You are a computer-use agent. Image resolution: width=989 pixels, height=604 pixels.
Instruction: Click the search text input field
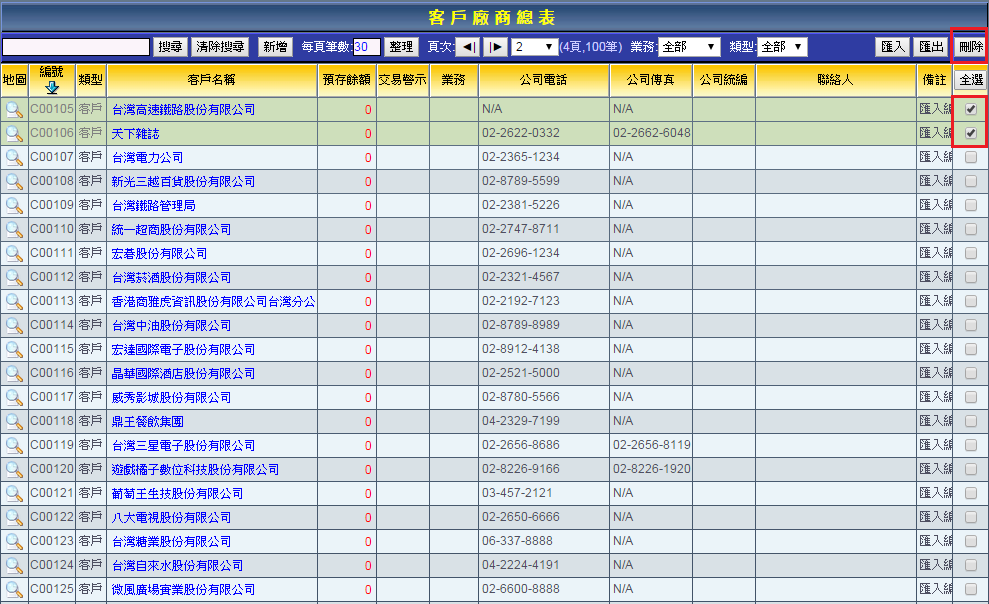(x=76, y=47)
